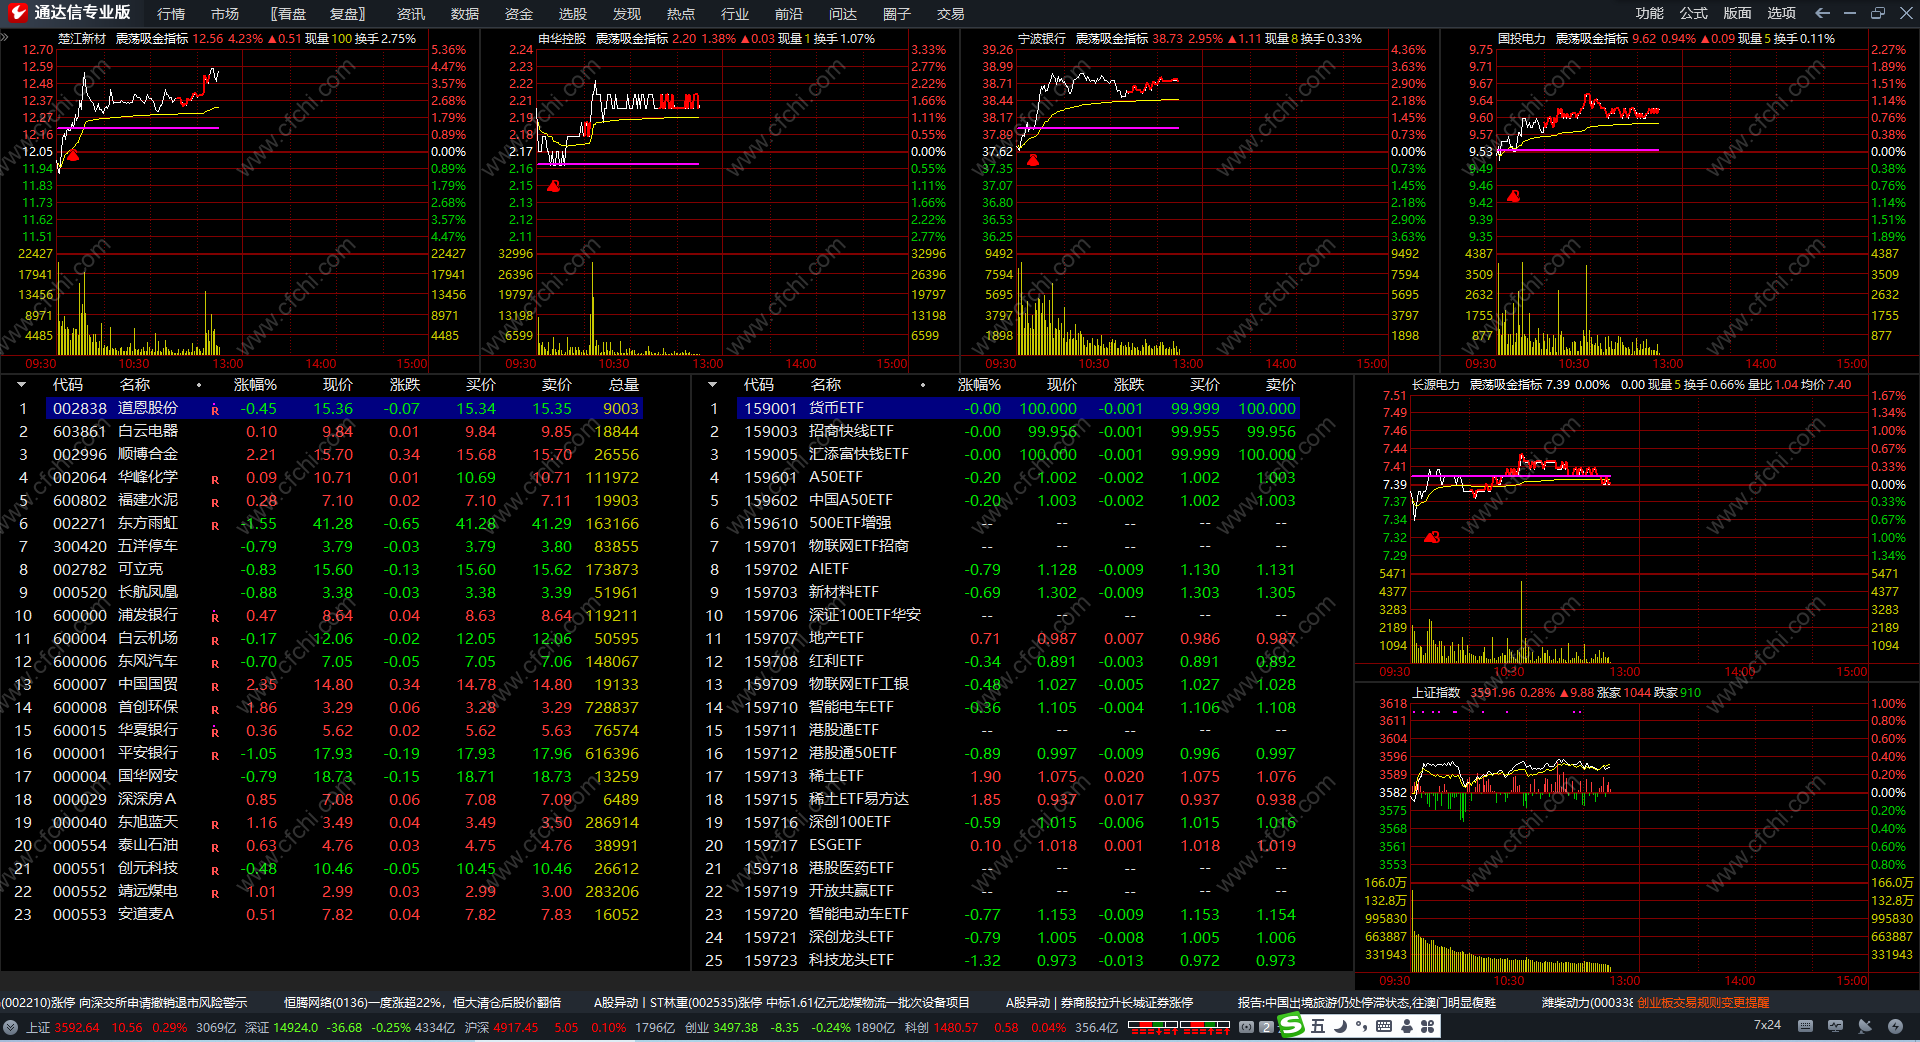Click the R marker on 华峰化学 row

[x=215, y=480]
